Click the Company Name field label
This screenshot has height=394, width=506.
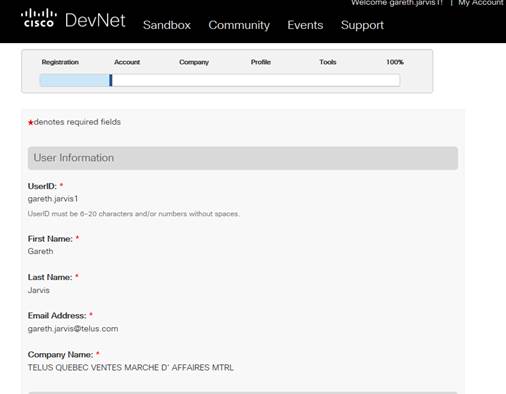click(x=60, y=355)
